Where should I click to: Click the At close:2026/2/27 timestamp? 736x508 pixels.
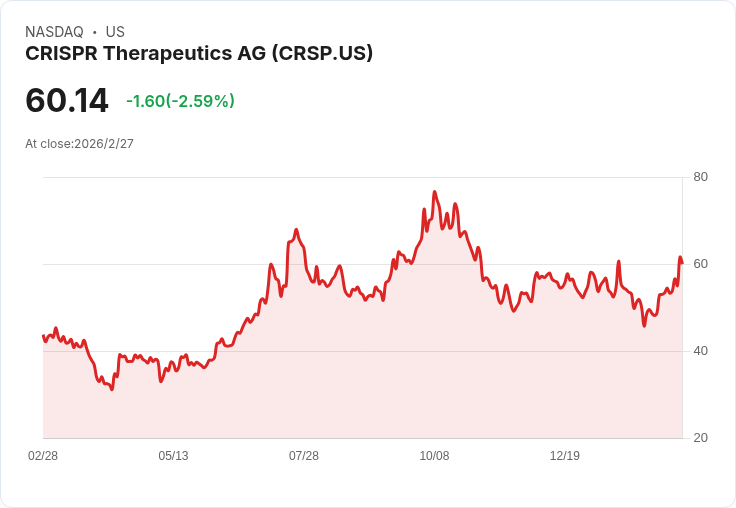(79, 144)
